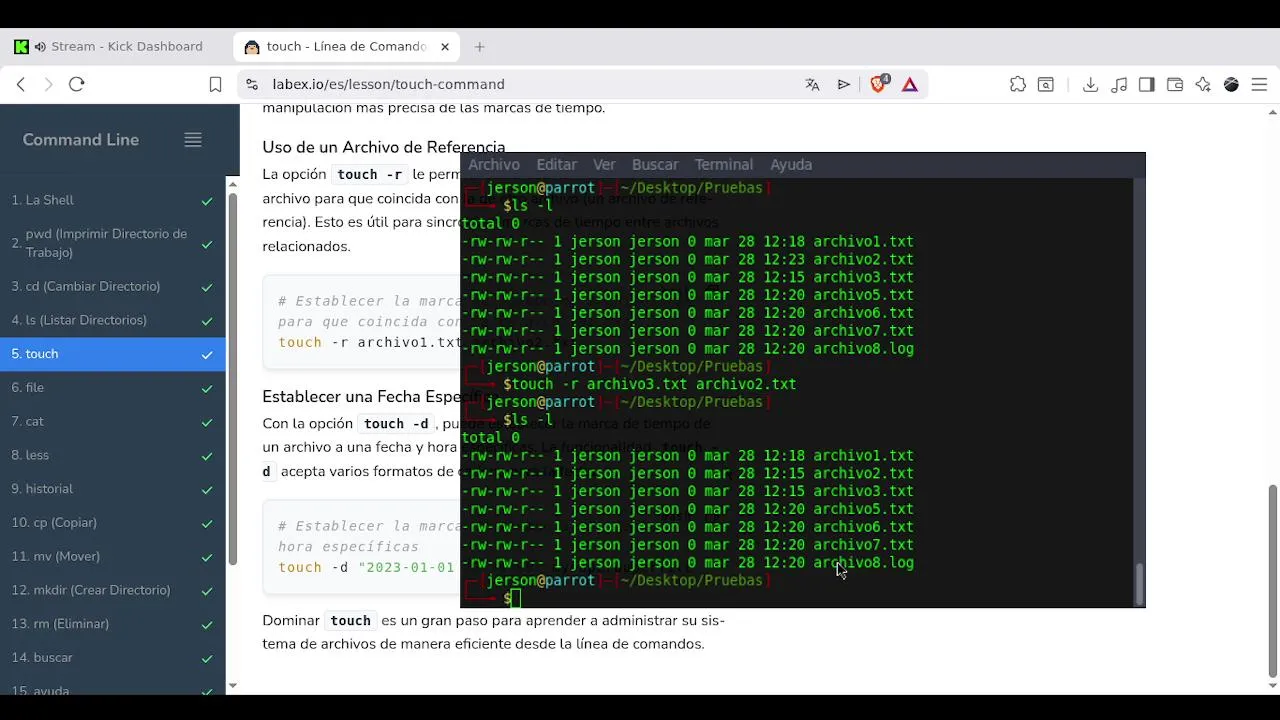Click the terminal window scrollbar thumb
This screenshot has width=1280, height=720.
1139,584
